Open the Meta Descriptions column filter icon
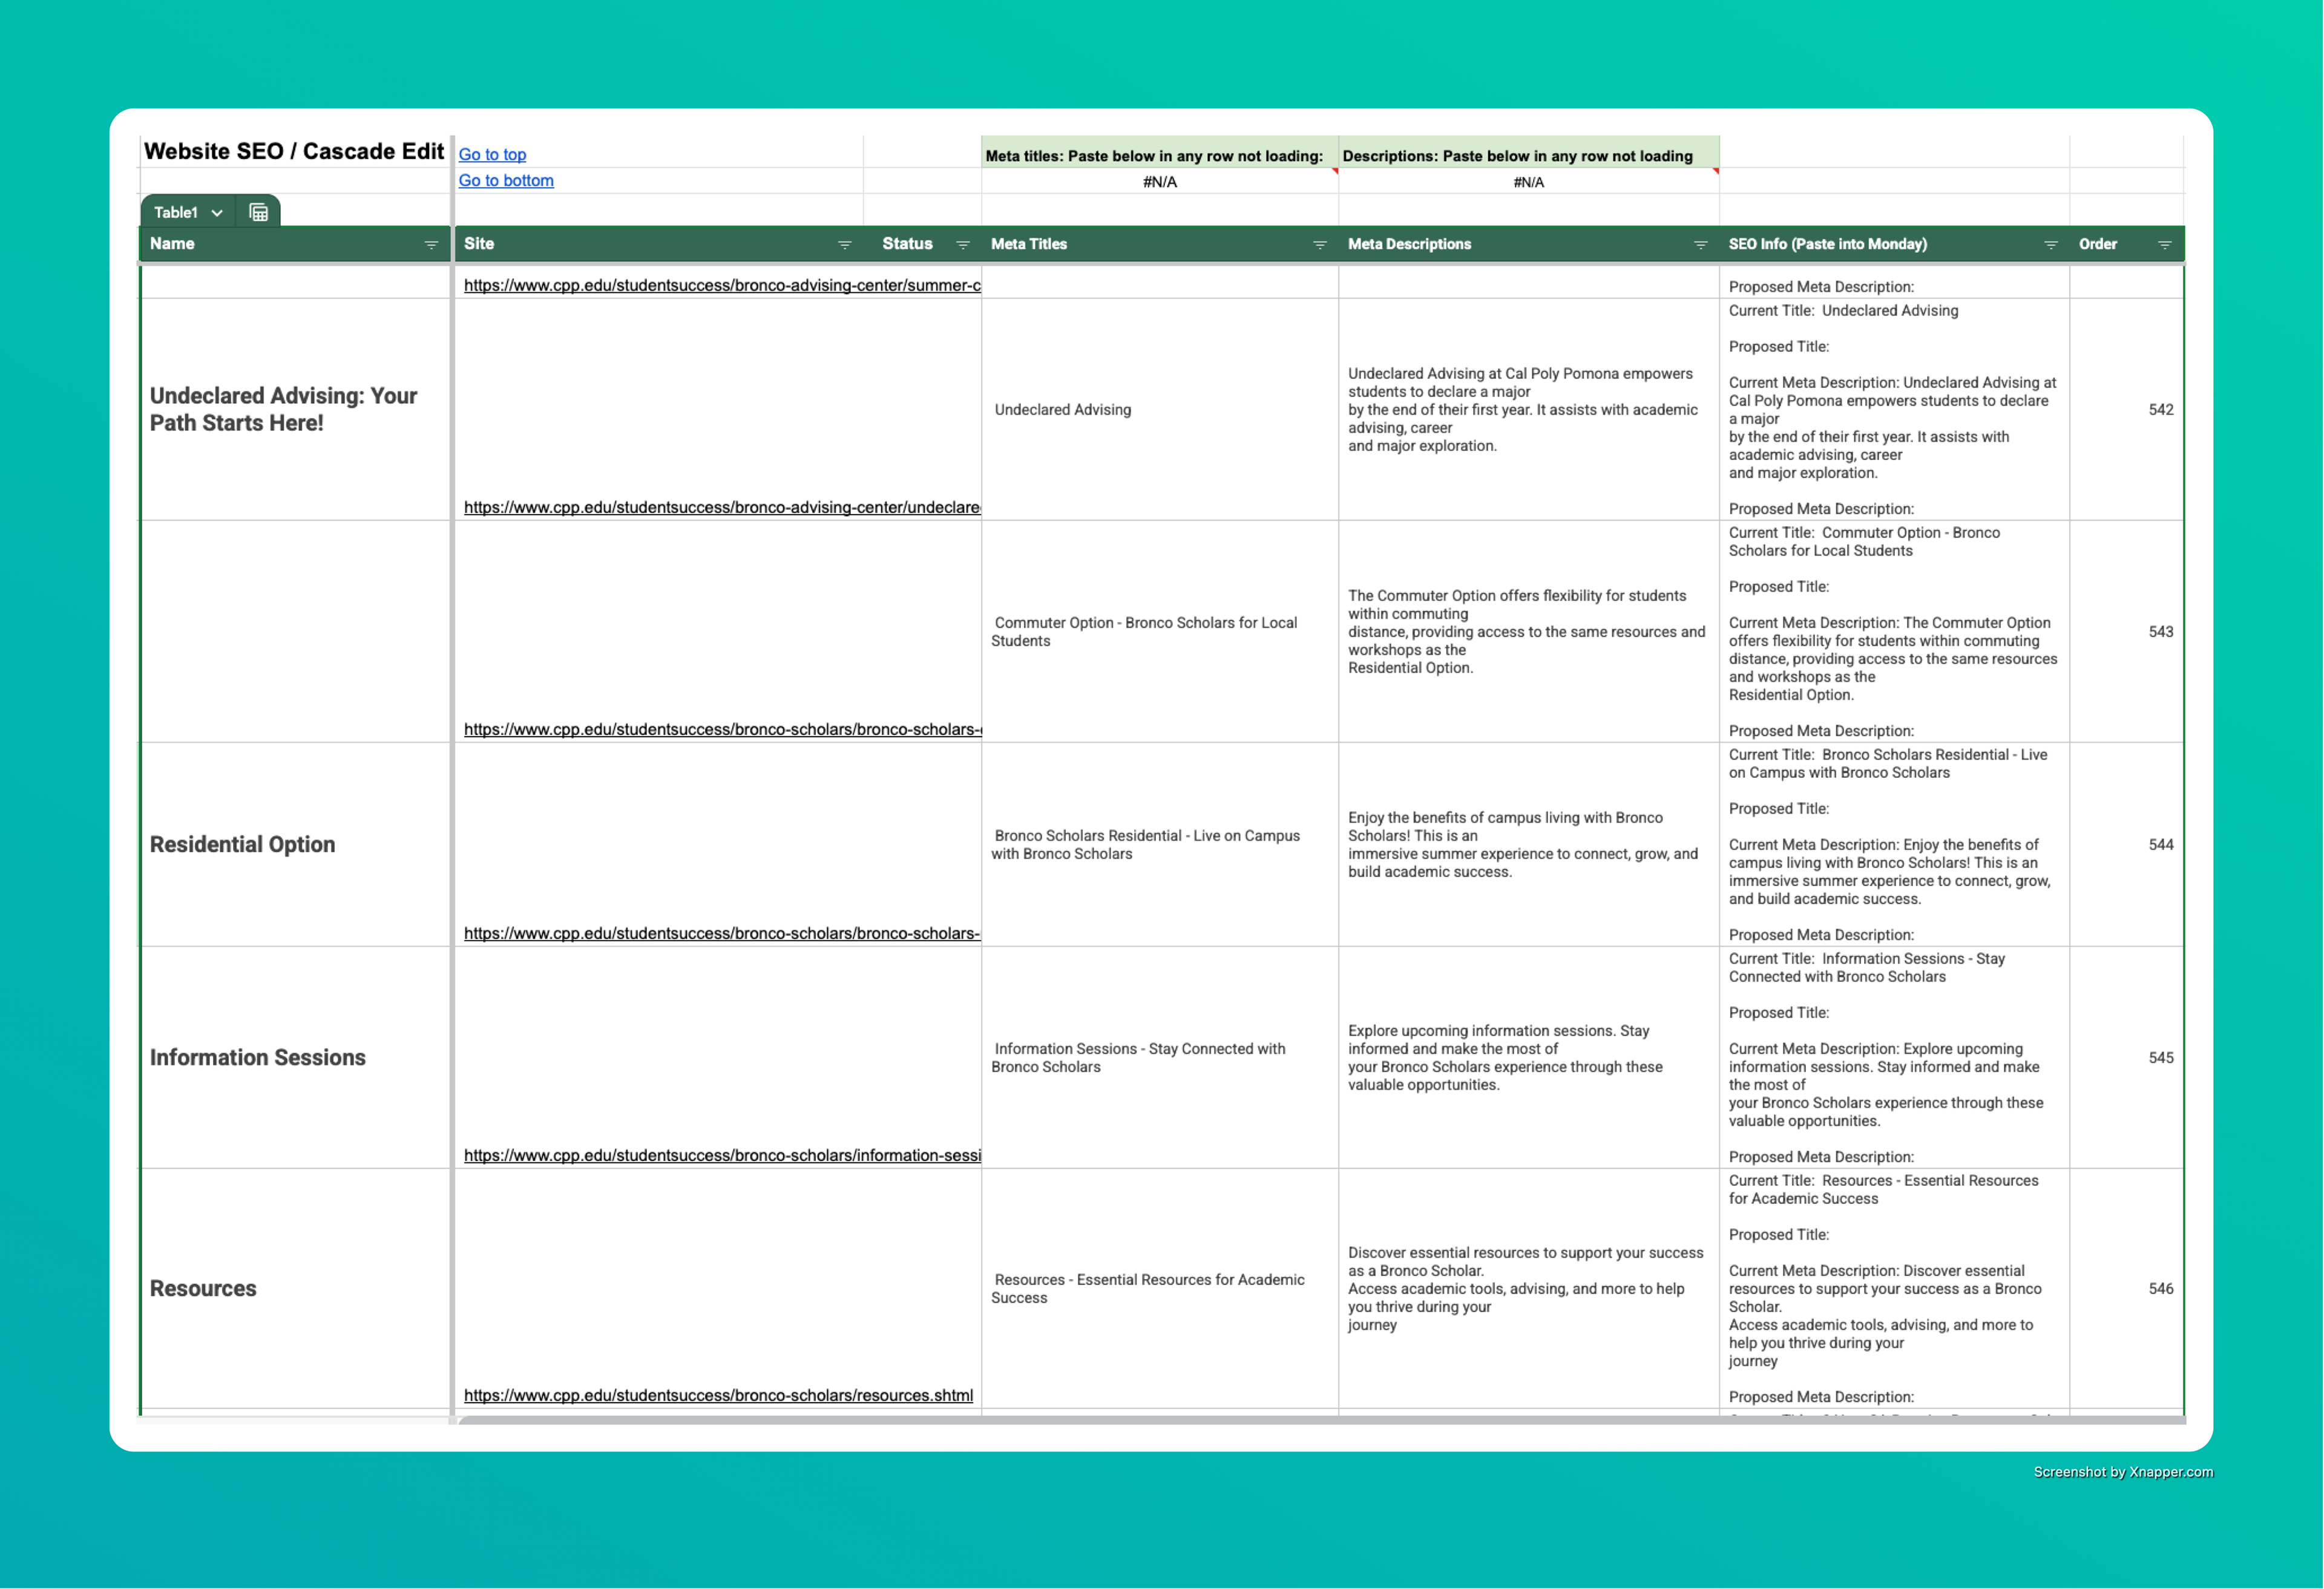This screenshot has width=2324, height=1589. (1700, 245)
